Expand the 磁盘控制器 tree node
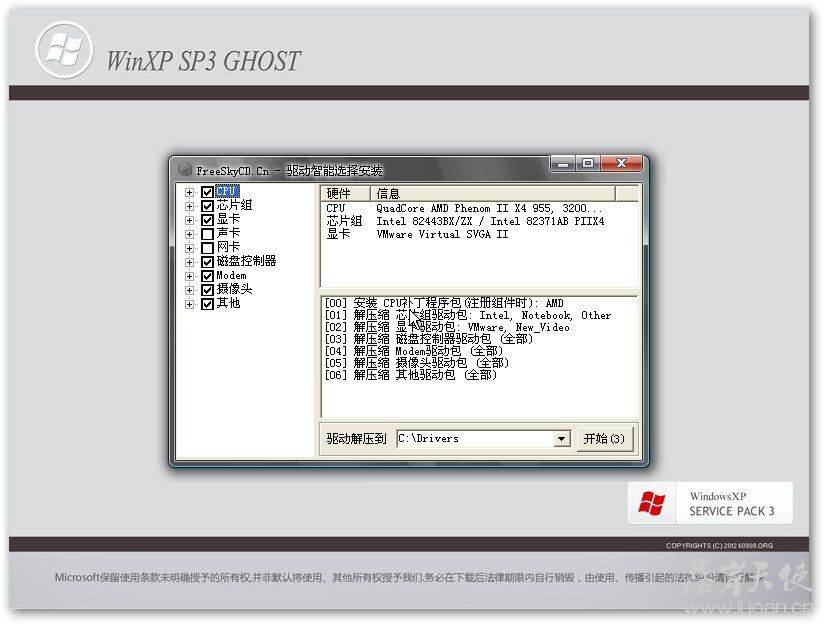The width and height of the screenshot is (824, 624). [x=189, y=262]
